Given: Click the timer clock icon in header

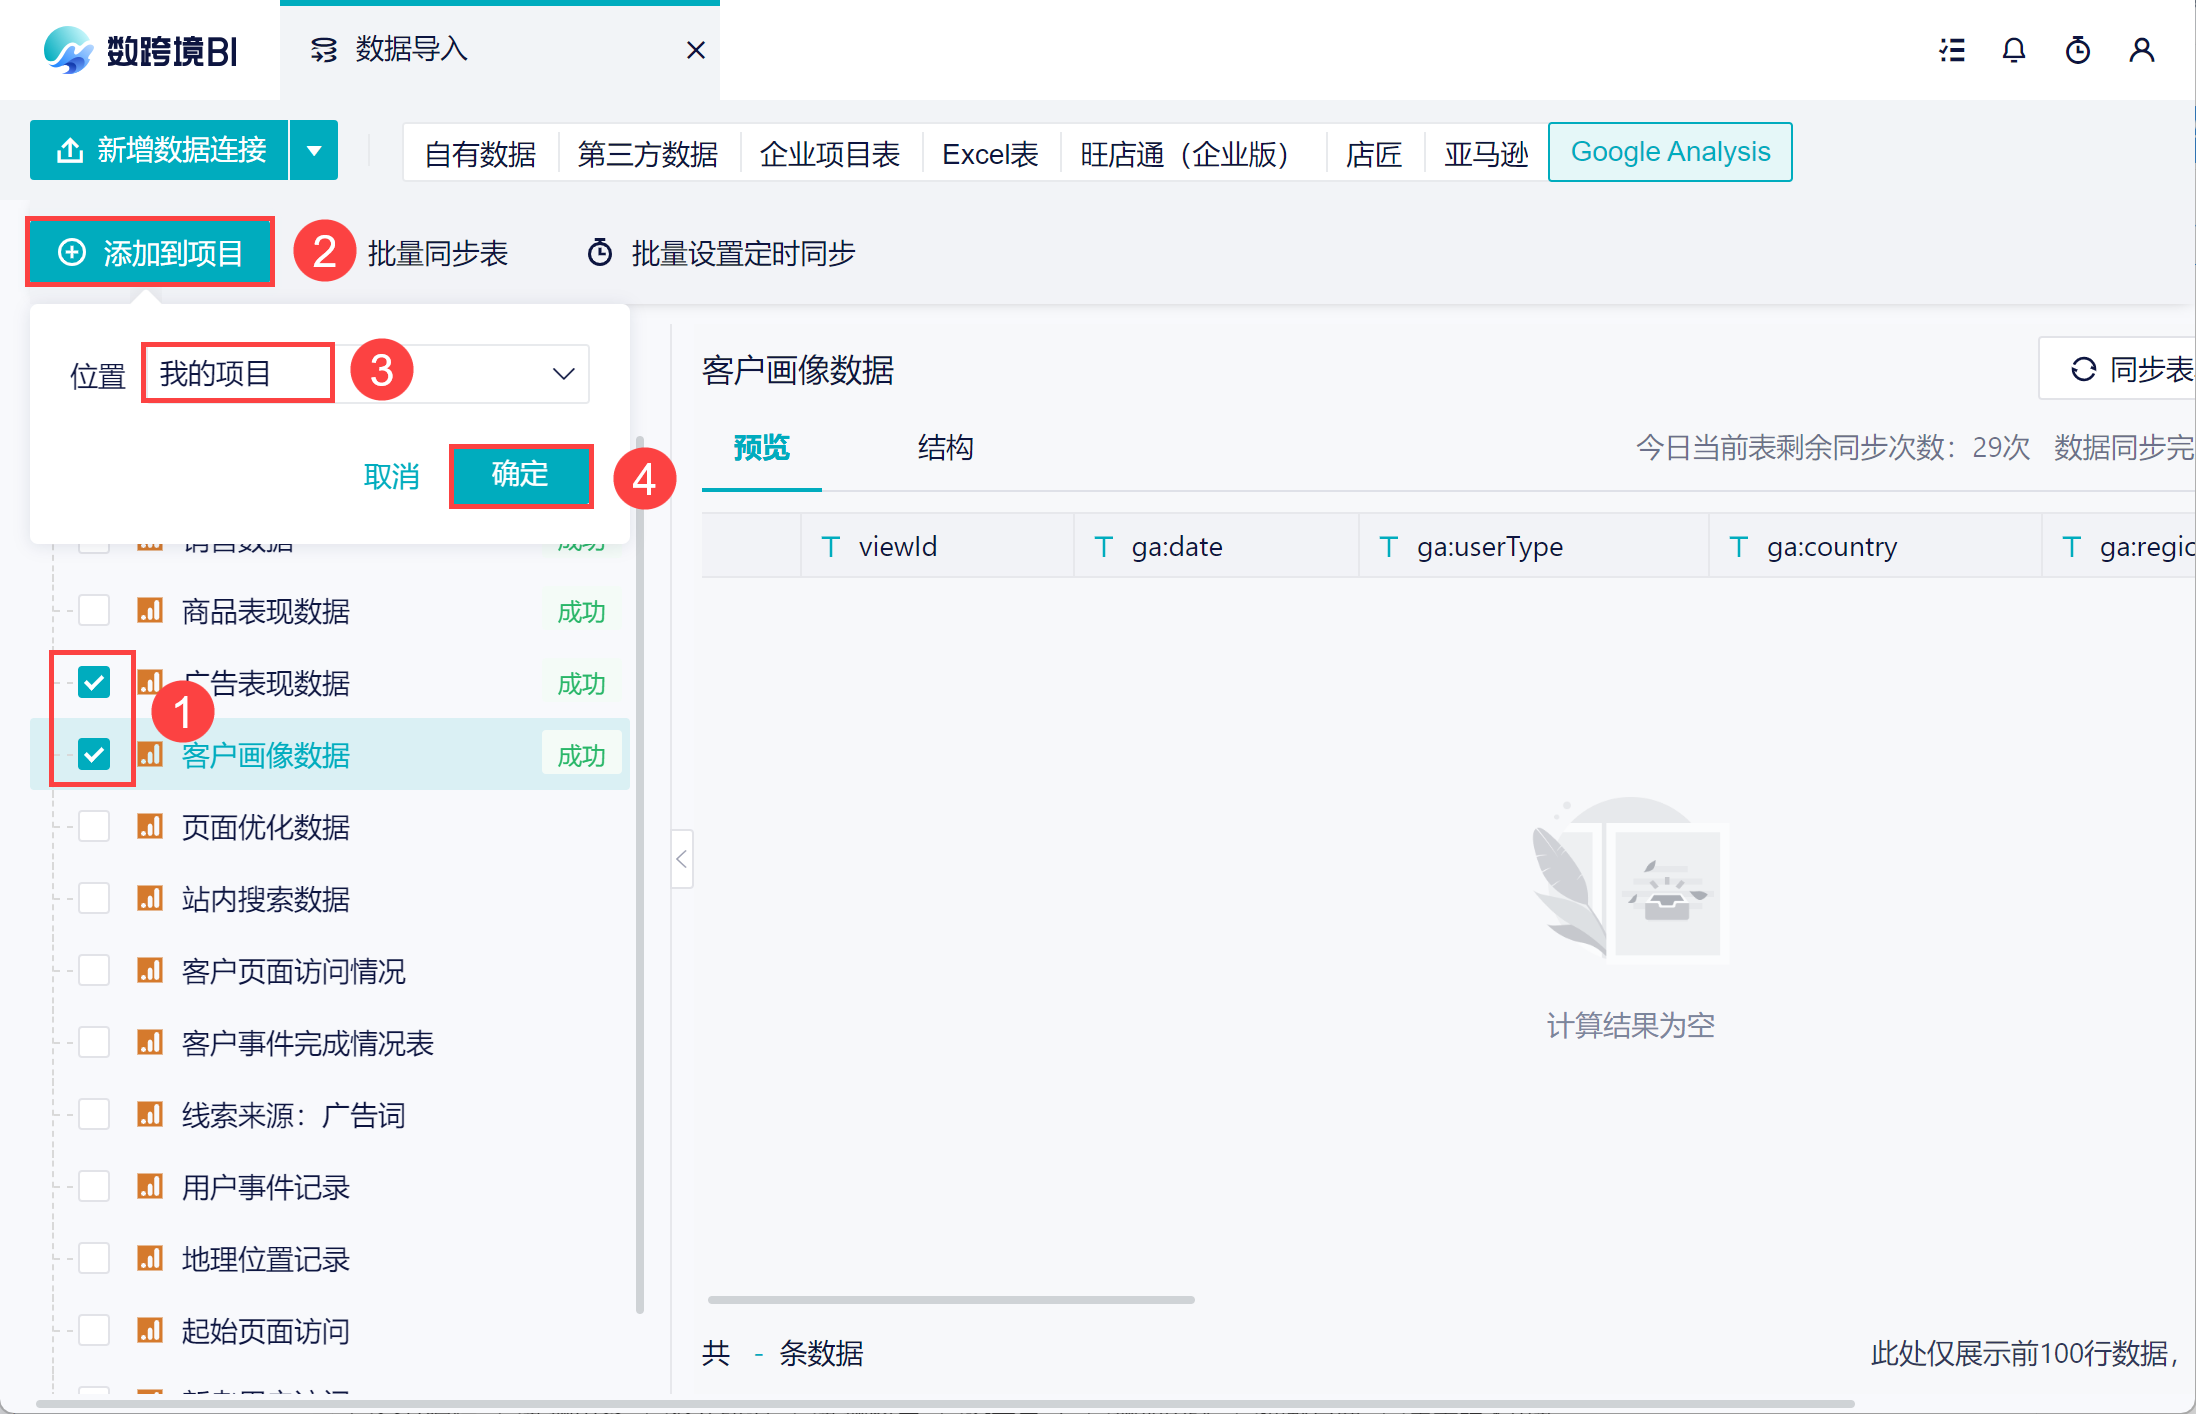Looking at the screenshot, I should [x=2077, y=50].
